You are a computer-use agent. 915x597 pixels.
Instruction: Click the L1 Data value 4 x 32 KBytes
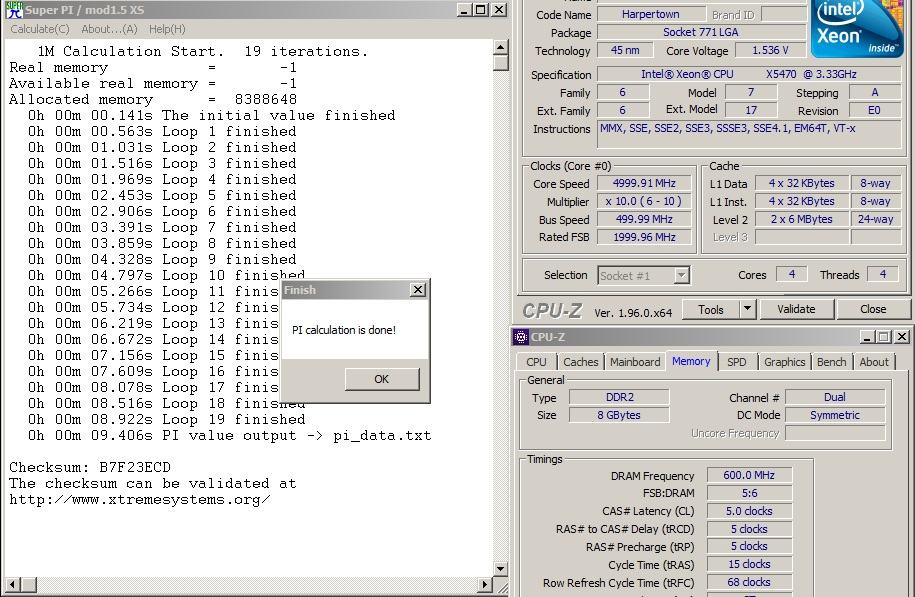(802, 183)
